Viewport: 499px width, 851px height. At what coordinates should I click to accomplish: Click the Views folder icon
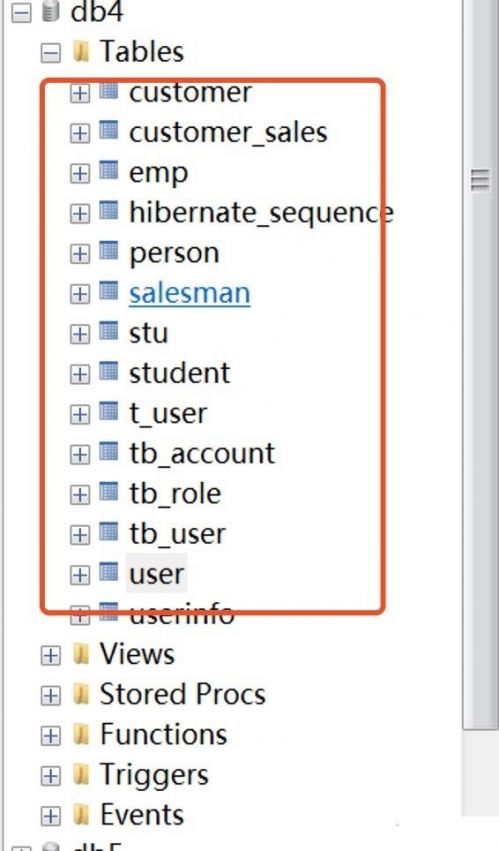[x=80, y=655]
